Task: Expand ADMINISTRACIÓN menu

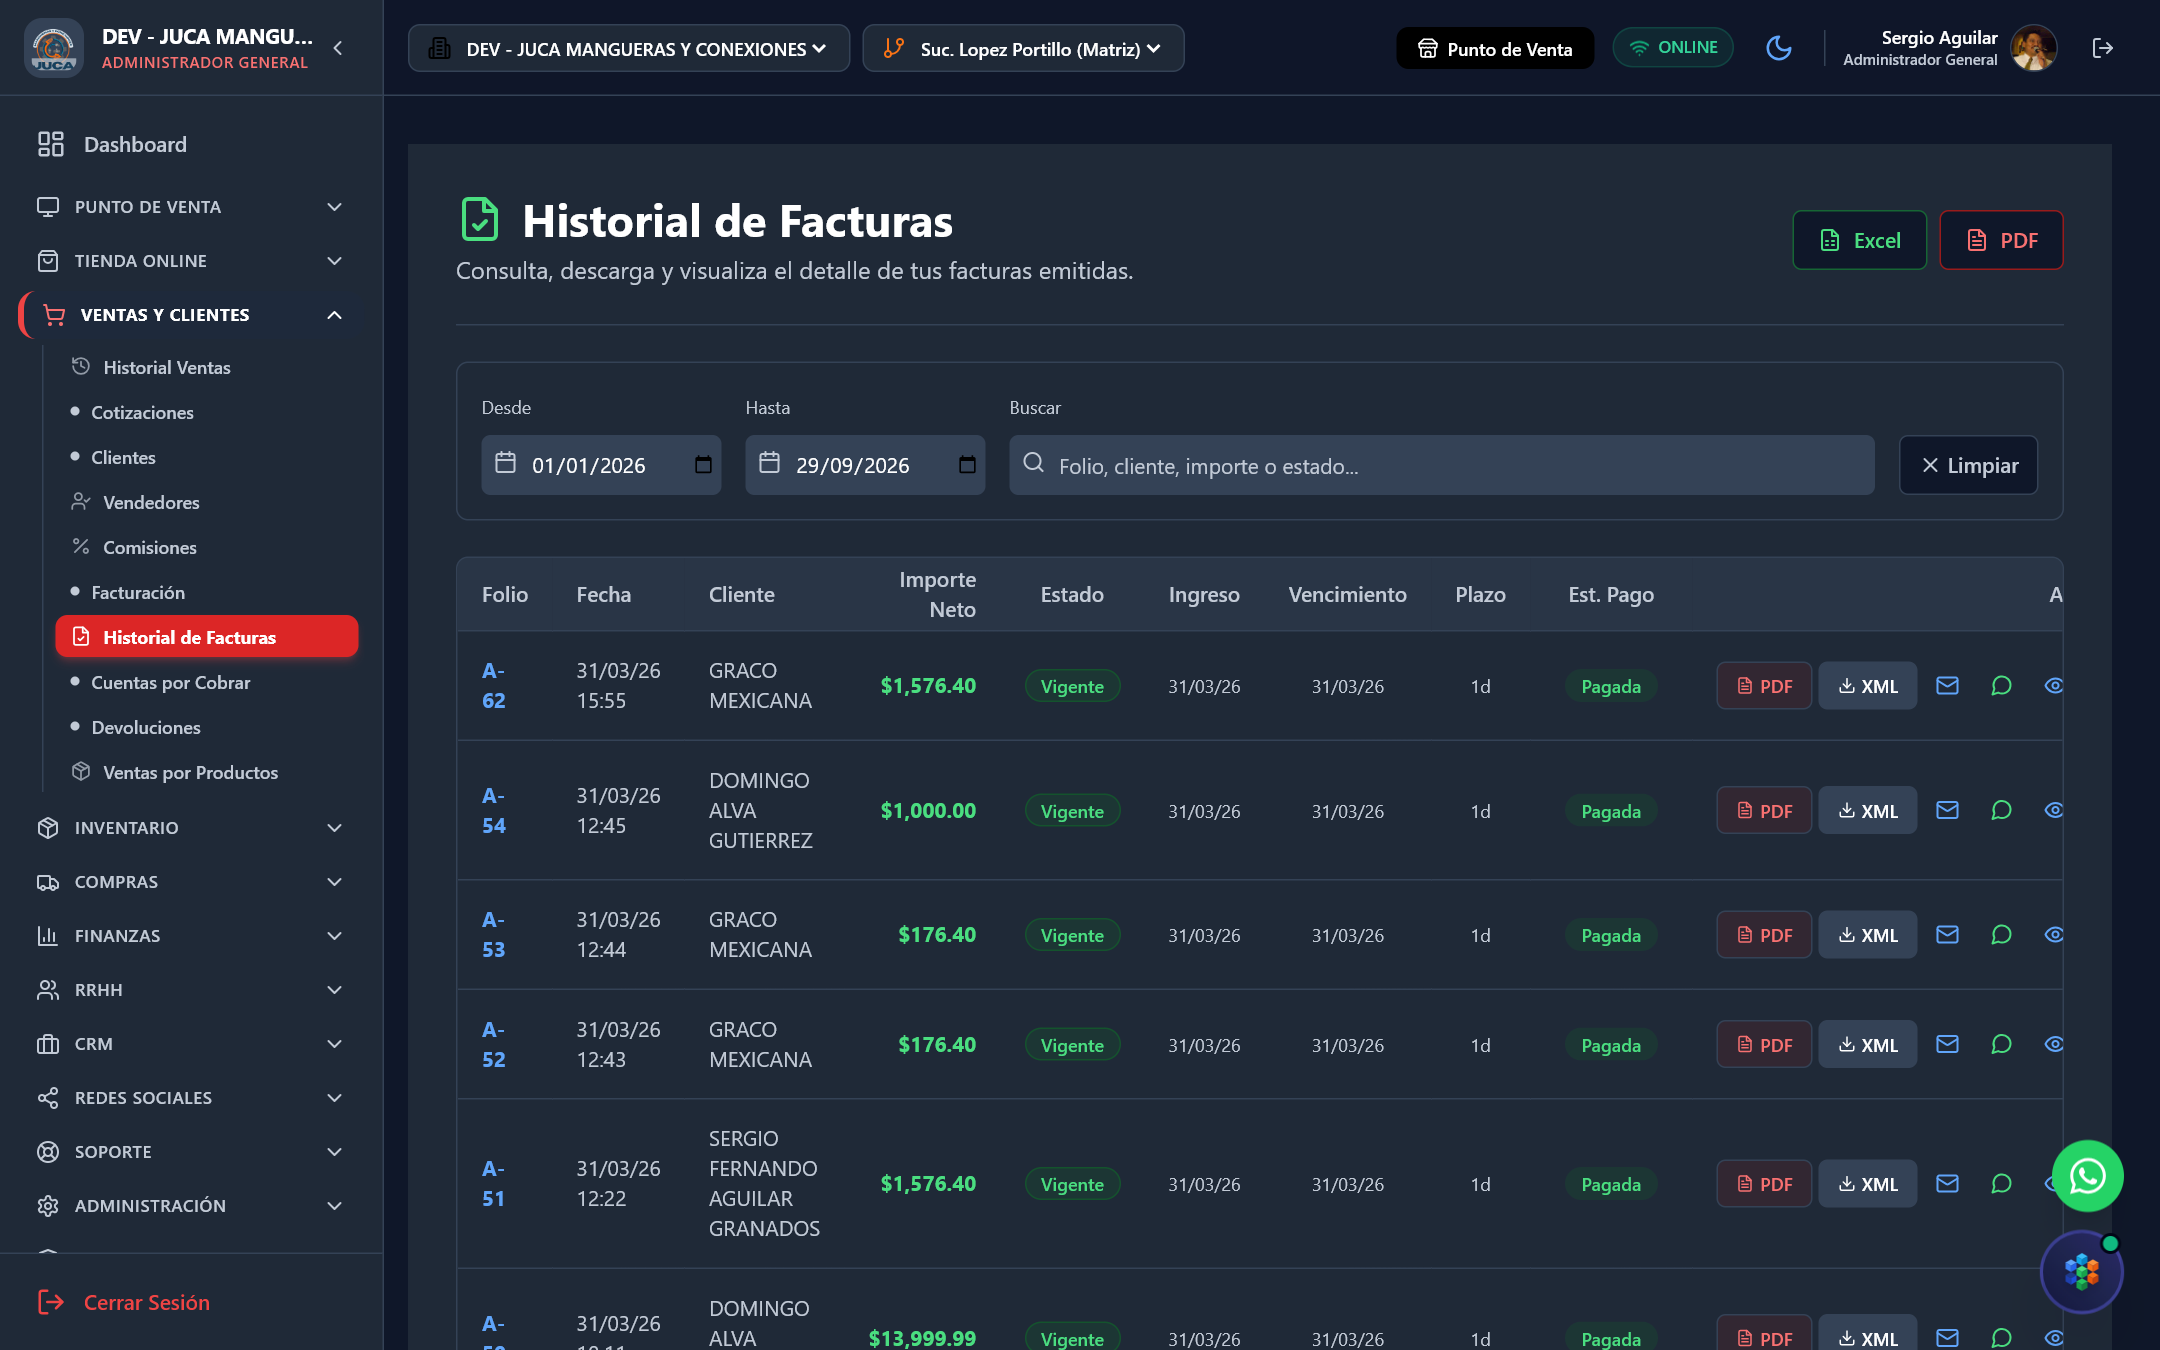Action: [x=190, y=1206]
